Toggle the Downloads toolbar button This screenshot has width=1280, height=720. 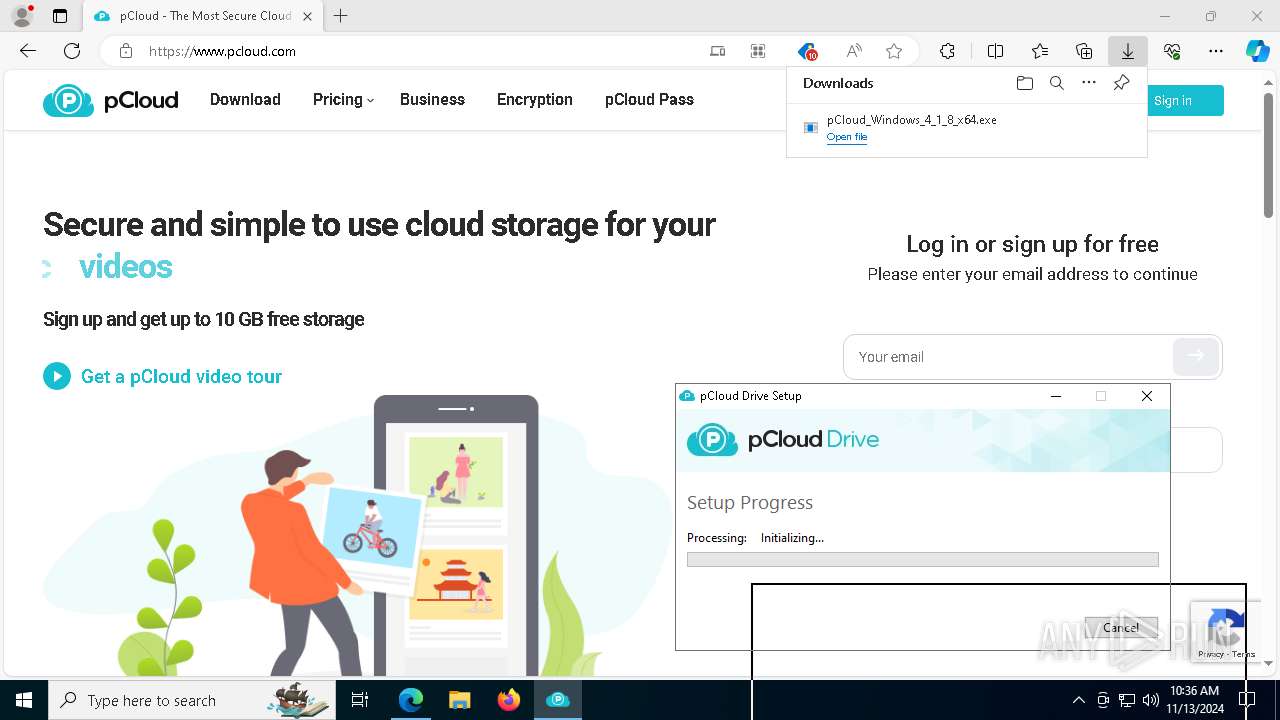[1127, 51]
